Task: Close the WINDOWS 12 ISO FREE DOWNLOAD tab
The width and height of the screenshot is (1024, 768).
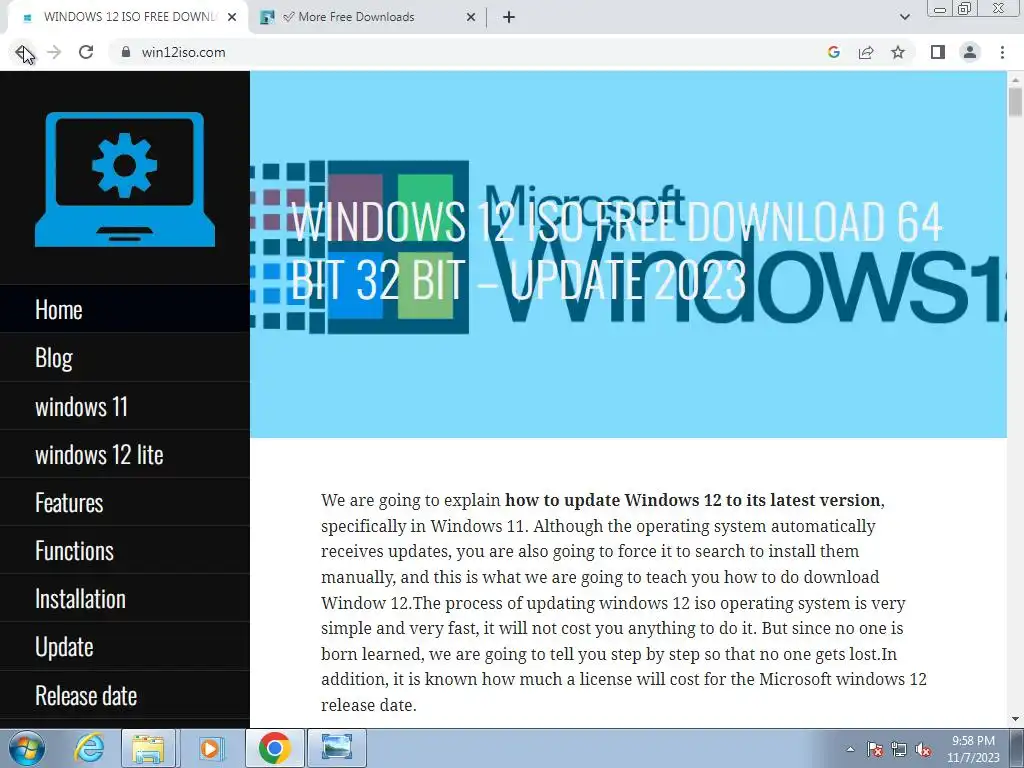Action: click(x=232, y=18)
